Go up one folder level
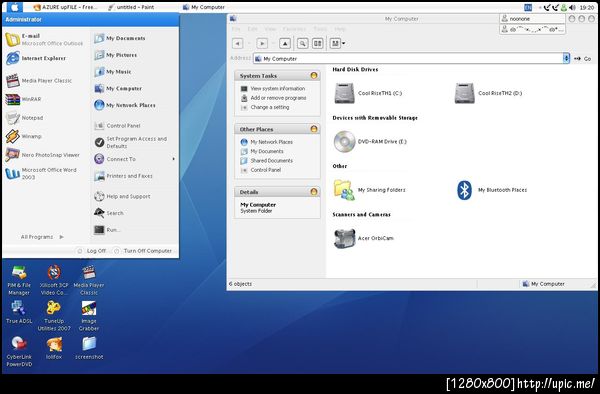This screenshot has height=394, width=600. click(x=285, y=44)
